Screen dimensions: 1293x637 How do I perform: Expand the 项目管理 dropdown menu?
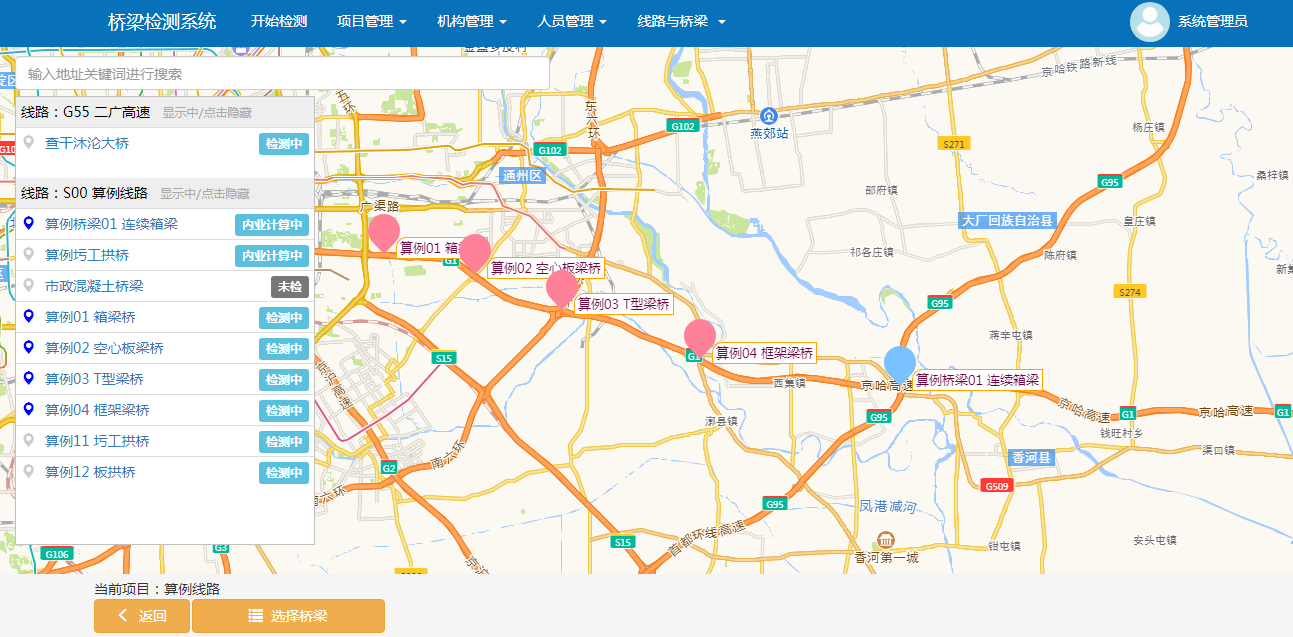[x=371, y=21]
